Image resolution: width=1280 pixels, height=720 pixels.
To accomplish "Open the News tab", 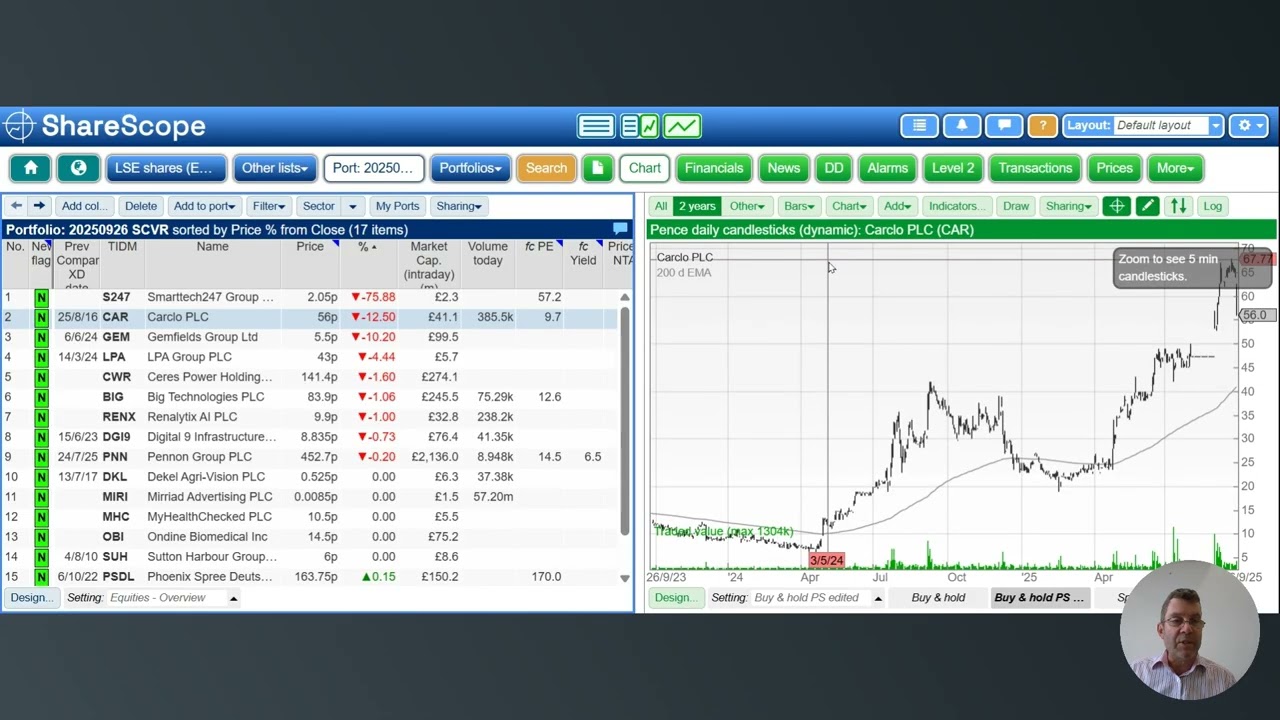I will pos(784,168).
